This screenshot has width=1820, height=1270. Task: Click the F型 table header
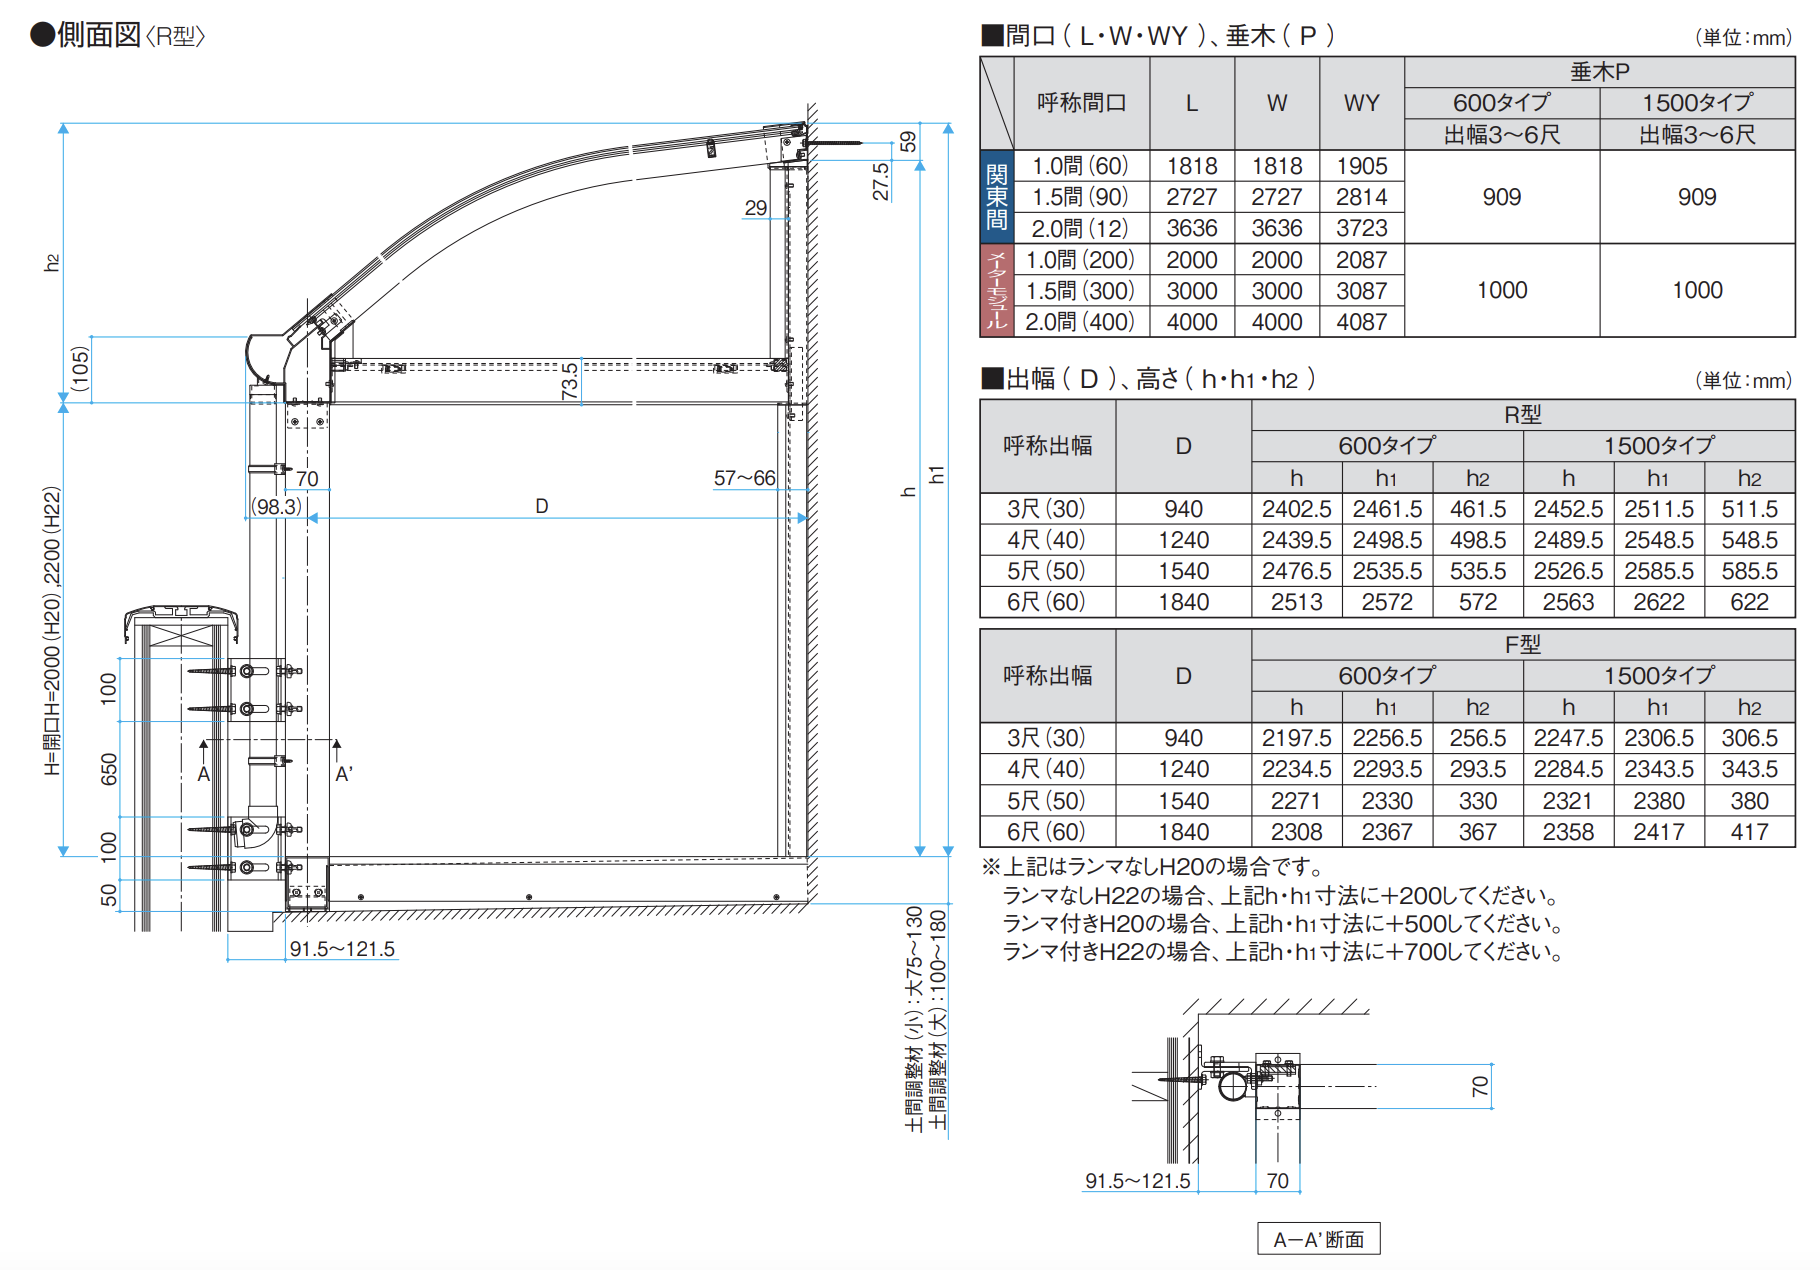1522,645
